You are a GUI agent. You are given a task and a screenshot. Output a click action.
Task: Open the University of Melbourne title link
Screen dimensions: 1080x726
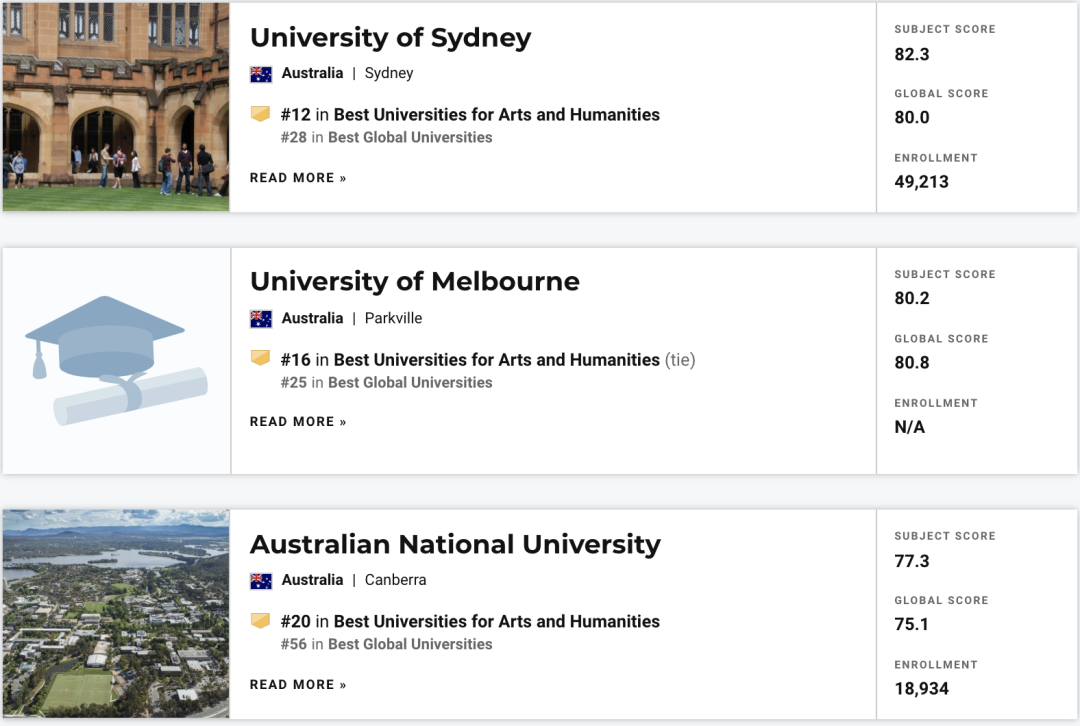[415, 281]
